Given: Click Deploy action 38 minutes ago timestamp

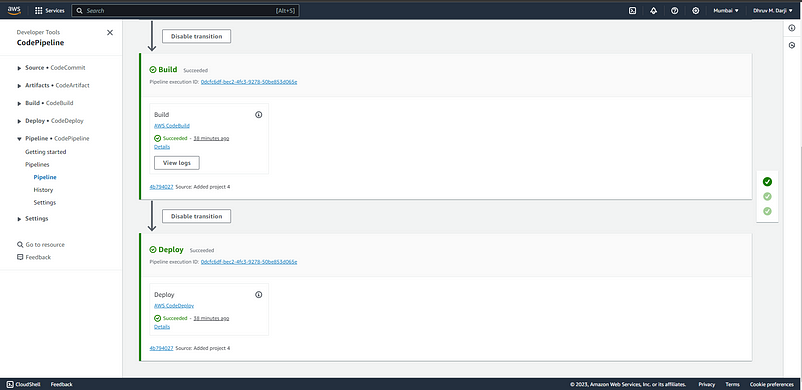Looking at the screenshot, I should click(x=211, y=318).
